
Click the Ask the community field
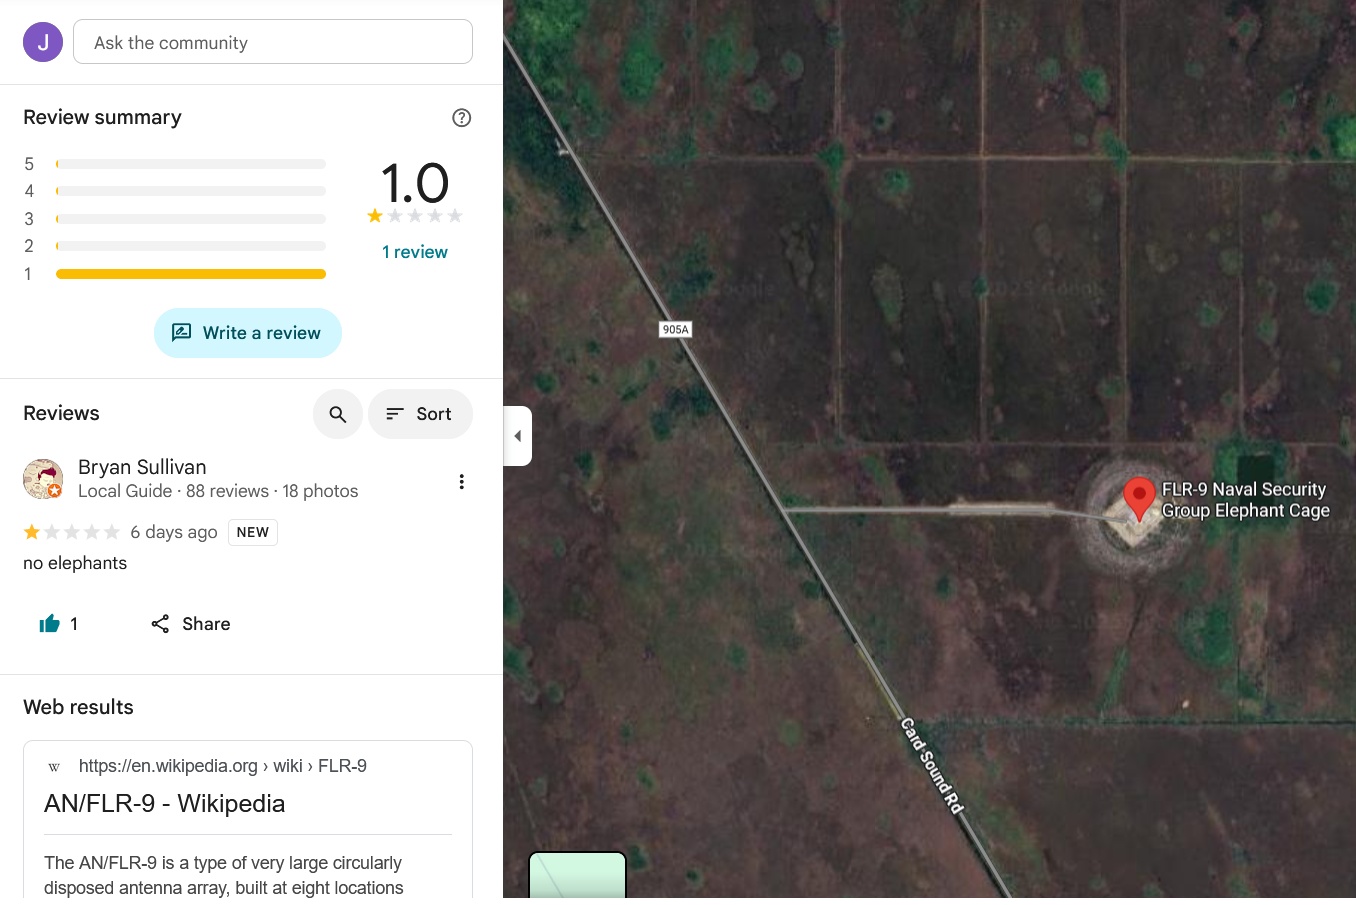click(272, 42)
